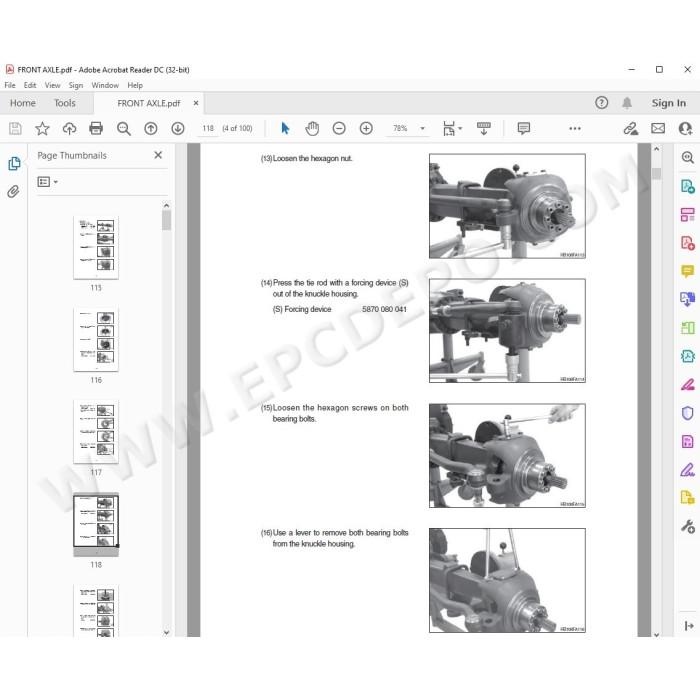Close the Page Thumbnails panel
The image size is (700, 700).
tap(158, 155)
